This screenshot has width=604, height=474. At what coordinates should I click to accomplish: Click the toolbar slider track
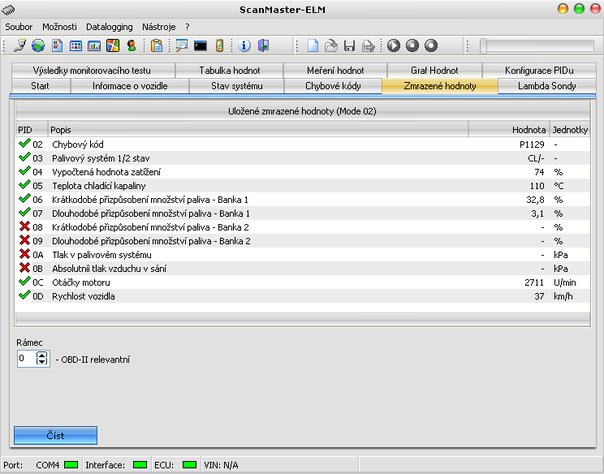coord(540,45)
